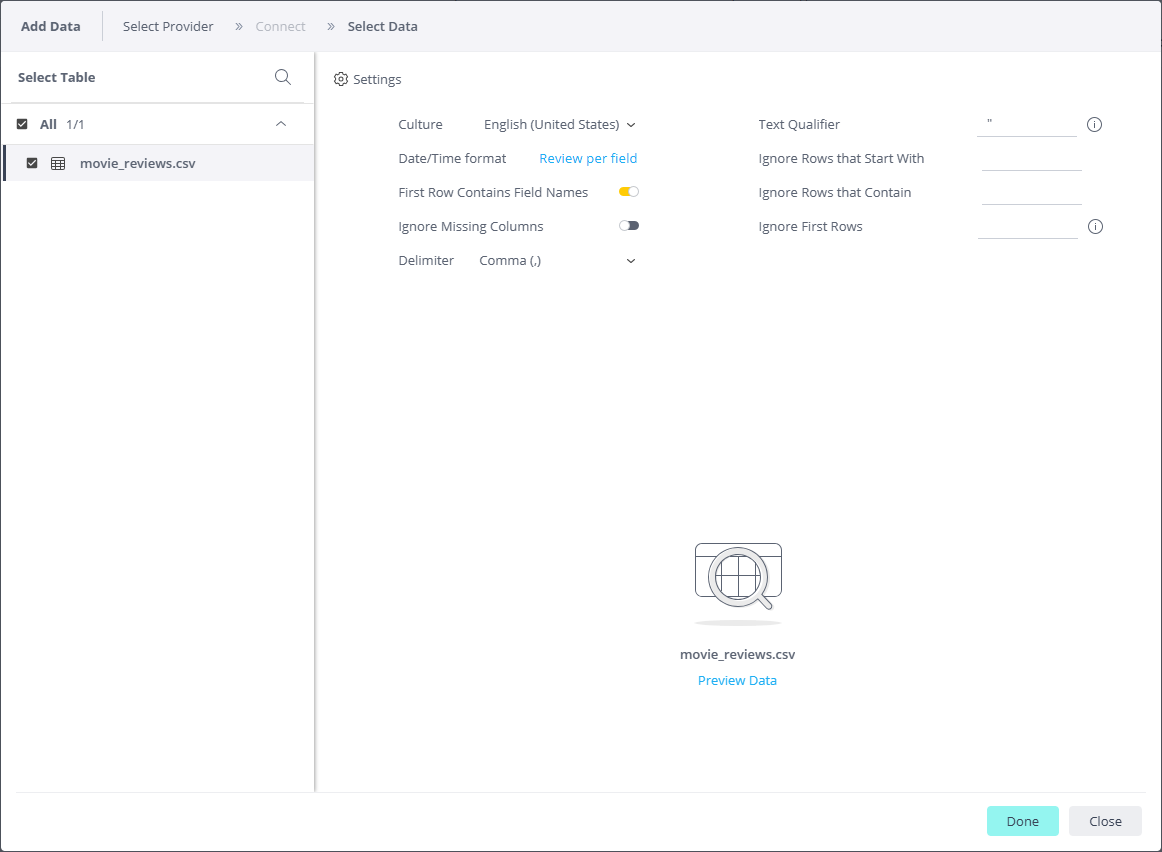This screenshot has height=852, width=1162.
Task: Click the table icon beside movie_reviews.csv
Action: tap(58, 163)
